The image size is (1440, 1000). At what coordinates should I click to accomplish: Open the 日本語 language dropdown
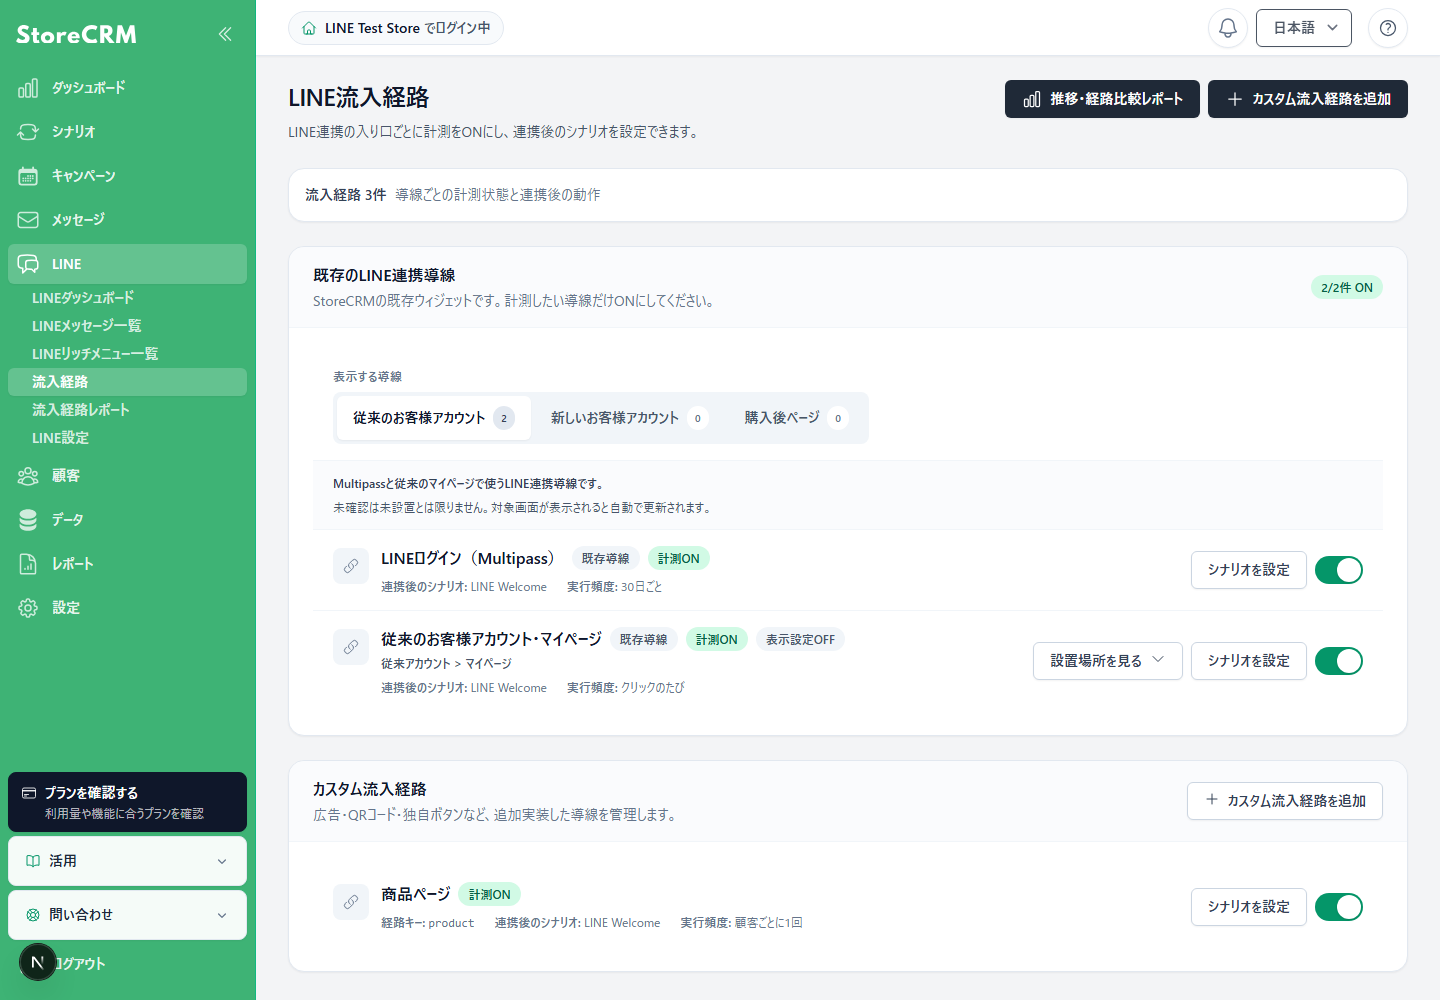(x=1304, y=28)
